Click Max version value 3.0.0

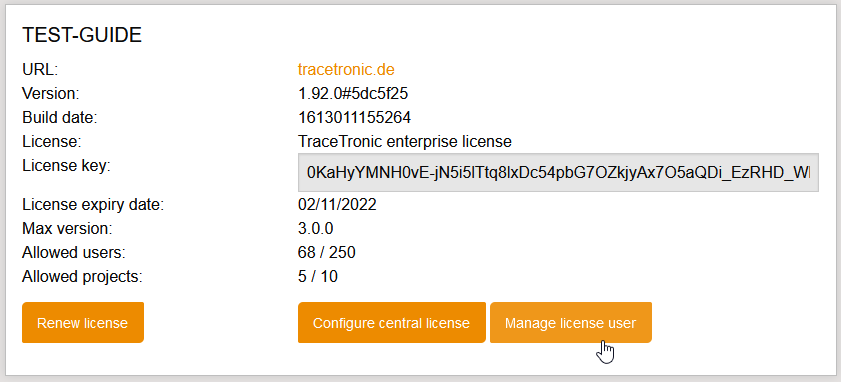[x=315, y=229]
